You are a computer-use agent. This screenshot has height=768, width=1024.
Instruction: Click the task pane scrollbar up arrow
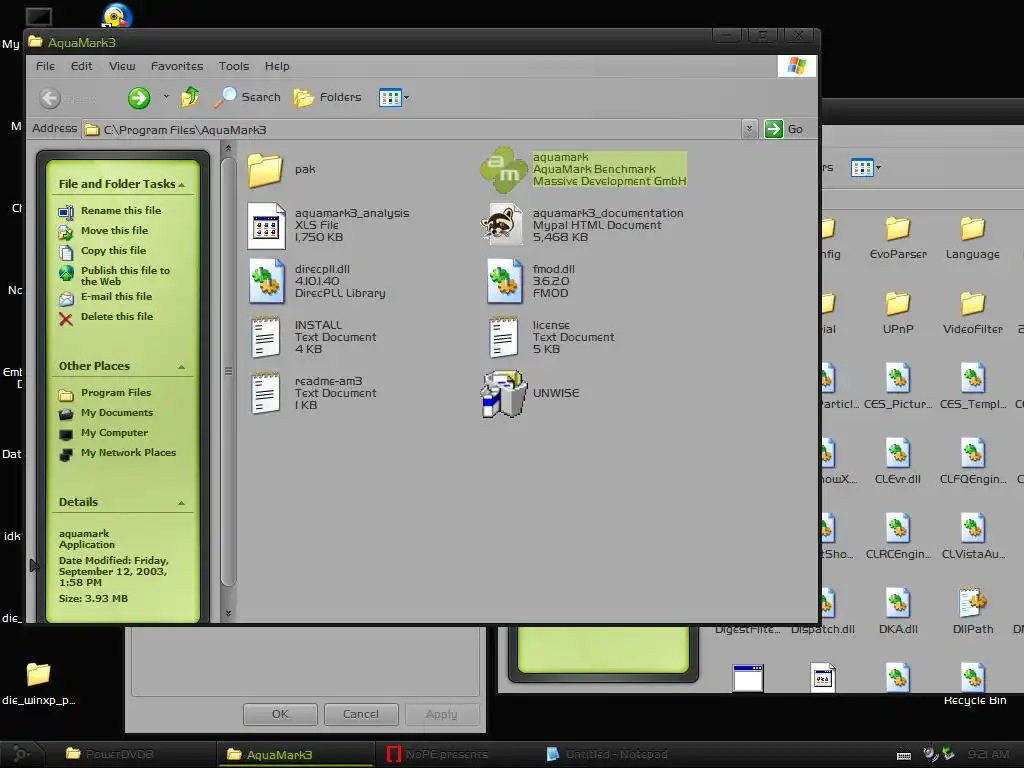click(228, 148)
